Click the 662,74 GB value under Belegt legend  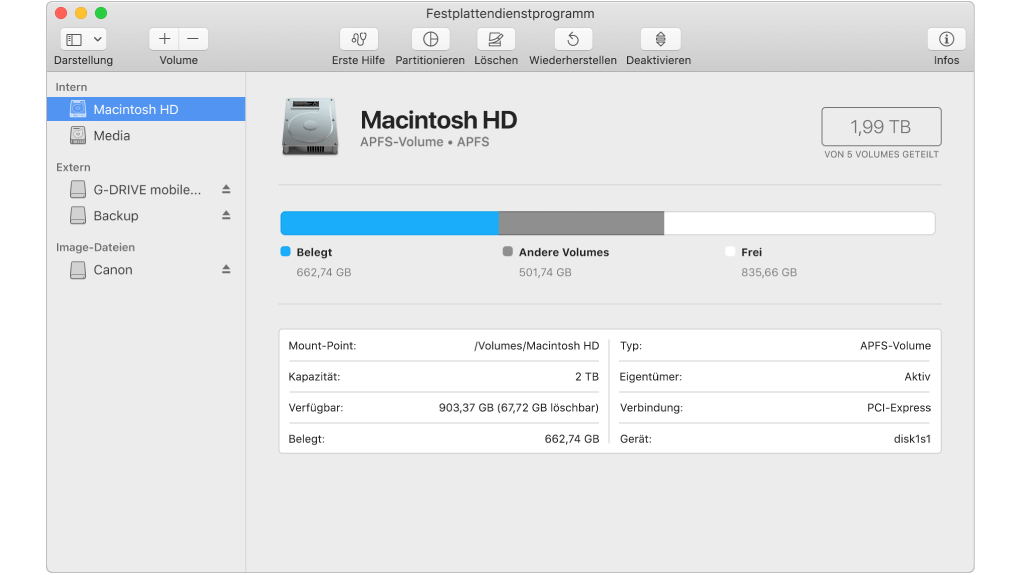coord(324,272)
